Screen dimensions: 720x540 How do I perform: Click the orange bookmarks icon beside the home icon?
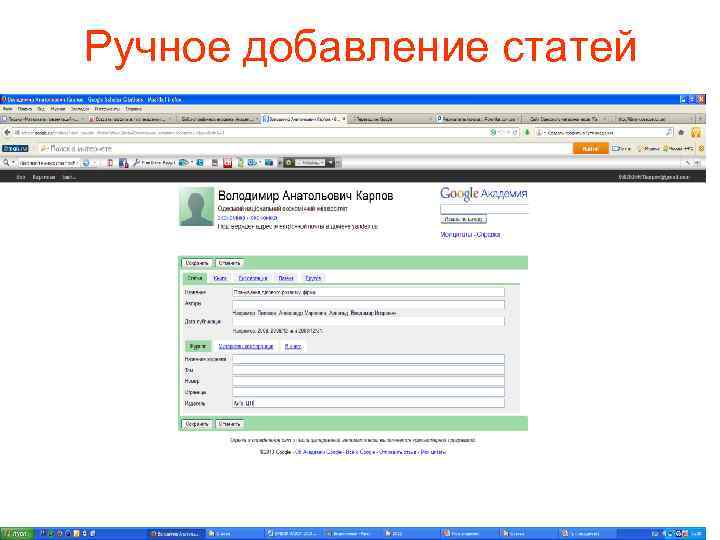pos(696,132)
